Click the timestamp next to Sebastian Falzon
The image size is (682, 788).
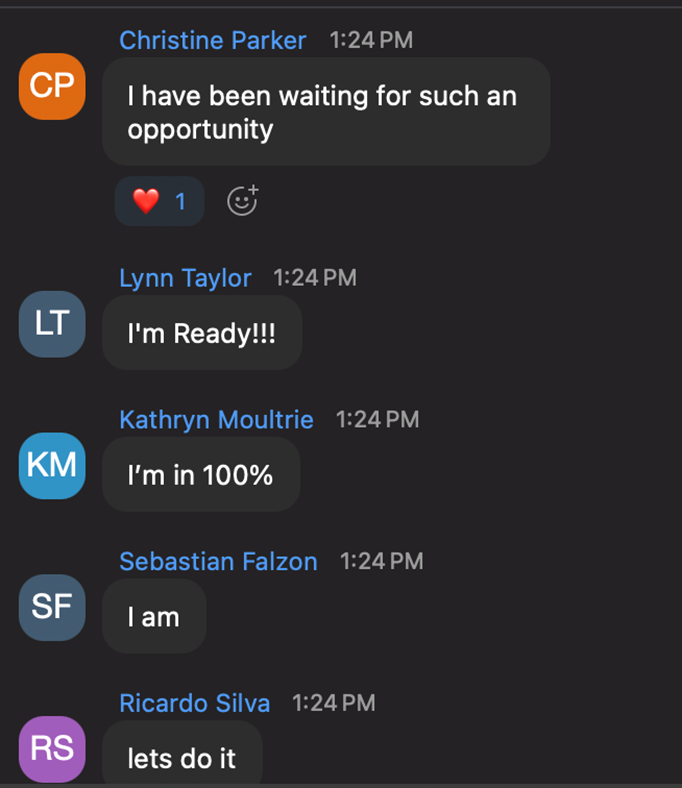pyautogui.click(x=382, y=562)
